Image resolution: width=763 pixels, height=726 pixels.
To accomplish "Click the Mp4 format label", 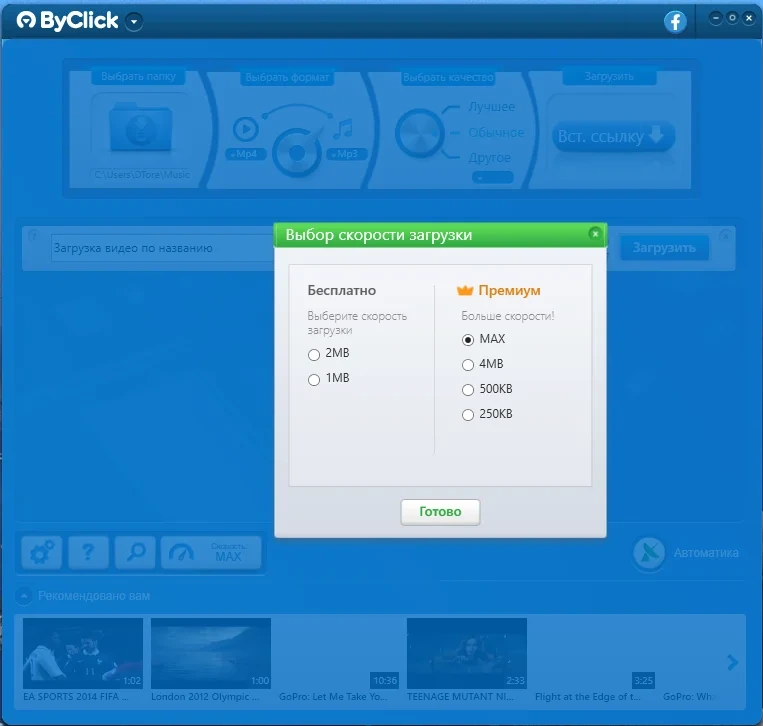I will [246, 154].
